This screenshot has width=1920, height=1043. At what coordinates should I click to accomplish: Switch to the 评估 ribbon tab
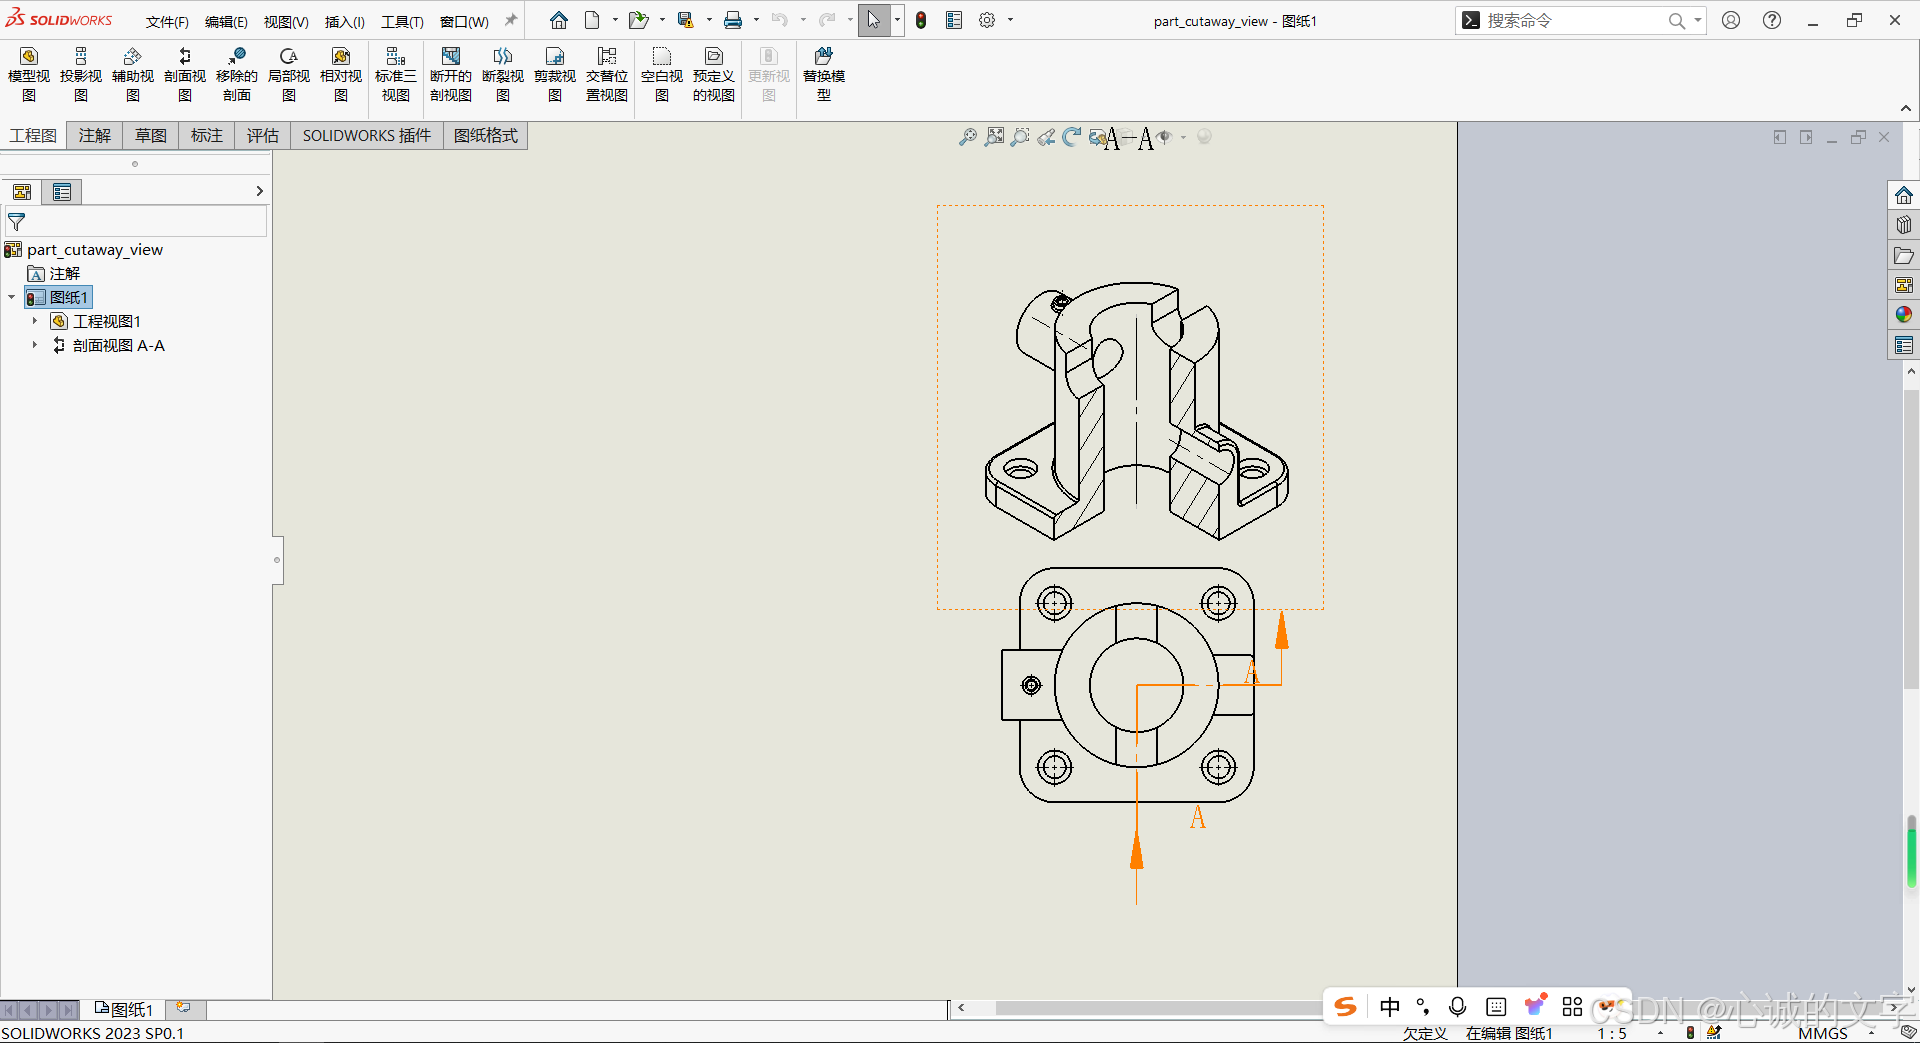point(263,135)
